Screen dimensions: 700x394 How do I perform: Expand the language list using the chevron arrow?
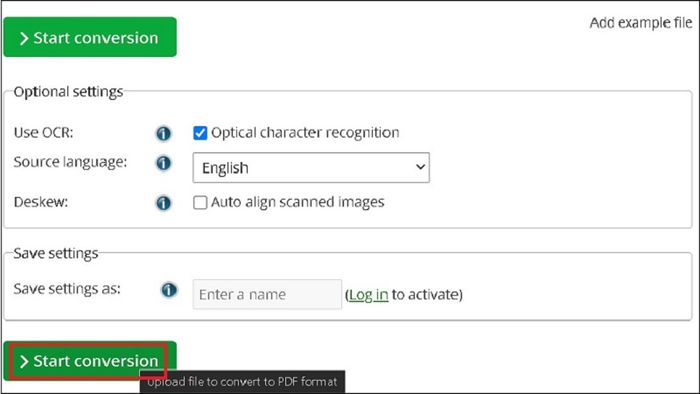tap(420, 167)
